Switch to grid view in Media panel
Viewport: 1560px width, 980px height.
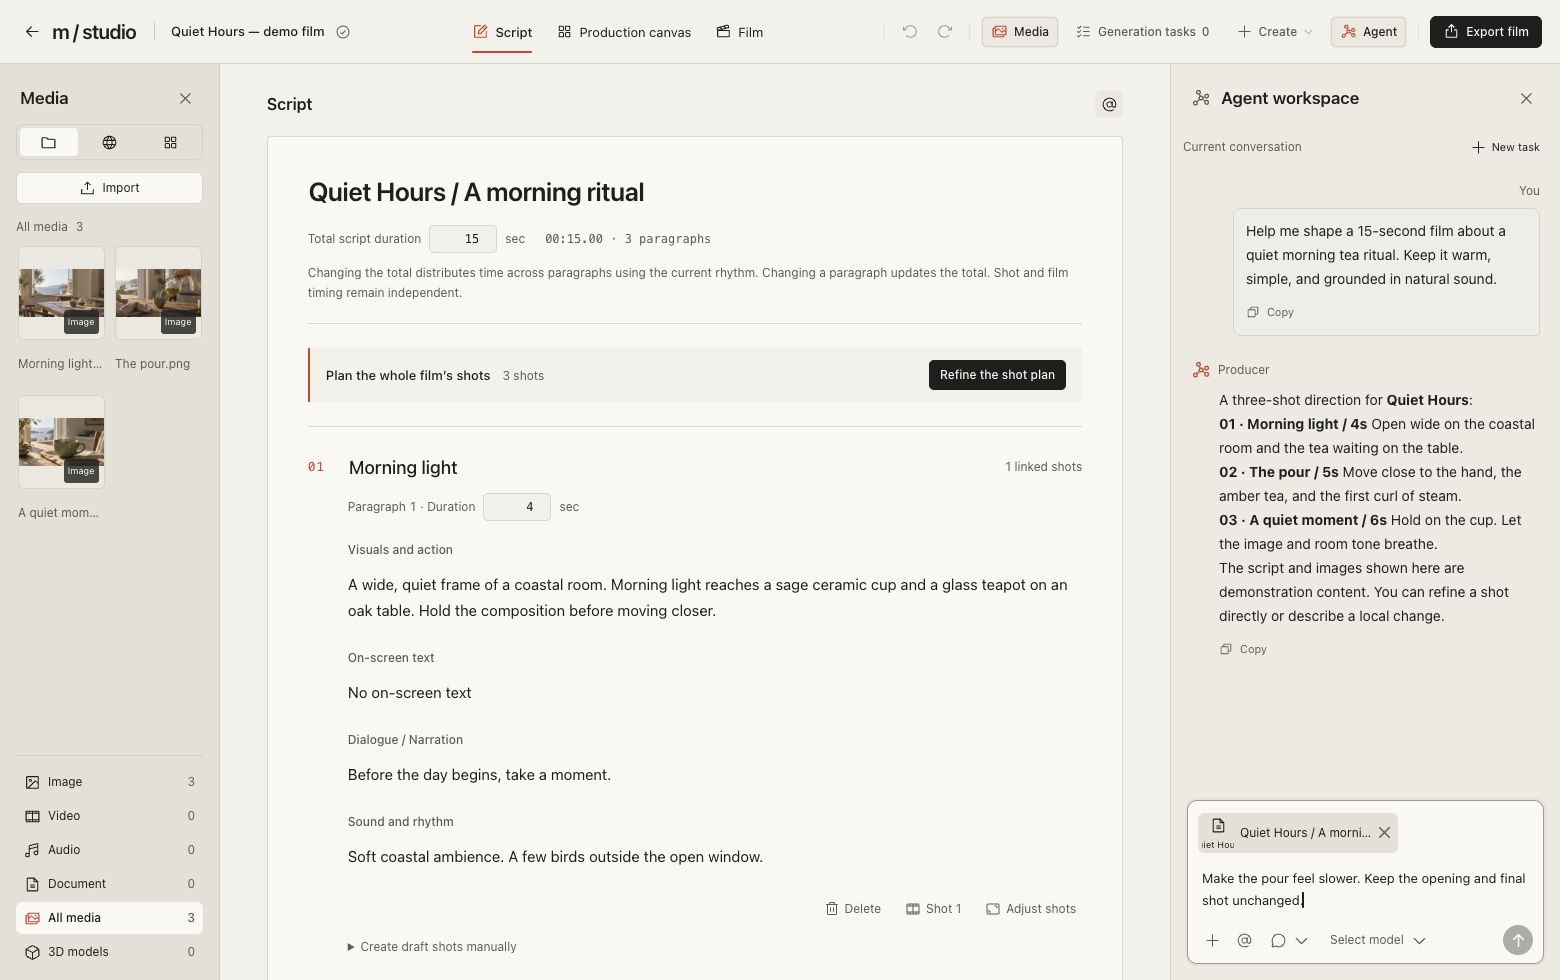(170, 142)
